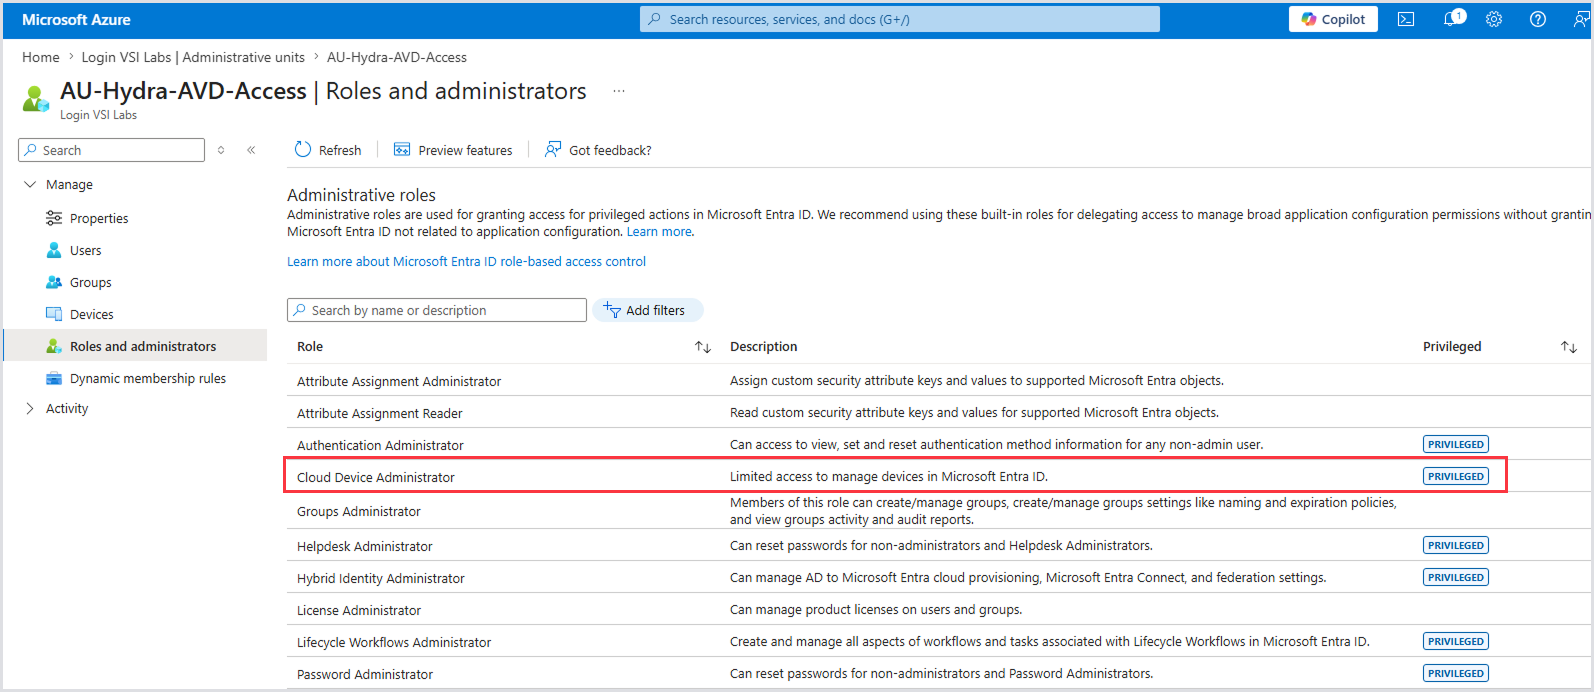Click the Refresh circular arrow icon
The width and height of the screenshot is (1594, 692).
tap(303, 149)
